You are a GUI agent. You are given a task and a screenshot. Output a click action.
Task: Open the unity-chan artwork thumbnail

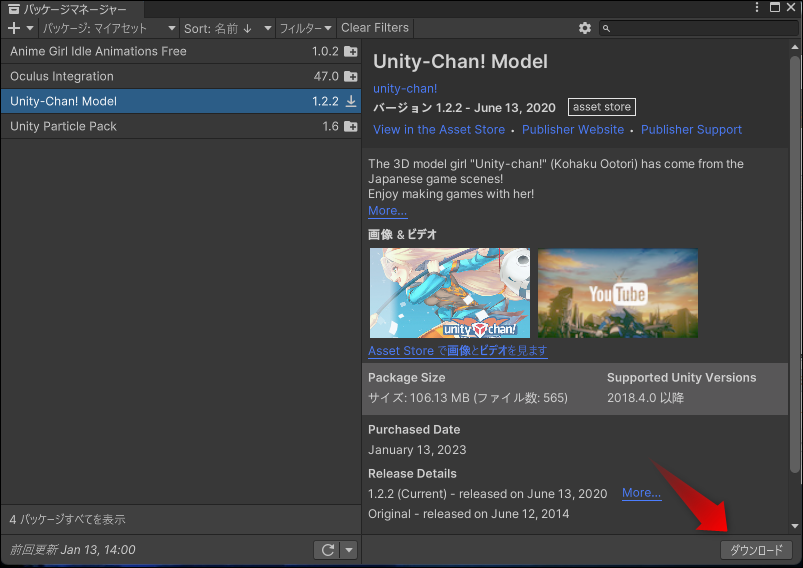[450, 293]
